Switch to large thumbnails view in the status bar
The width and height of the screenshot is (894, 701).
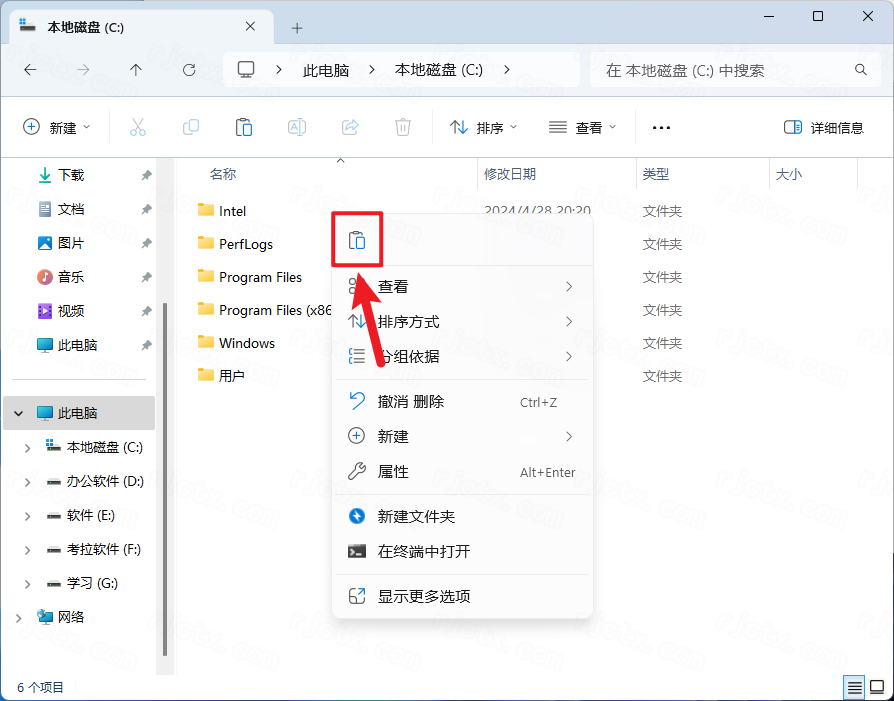tap(877, 687)
